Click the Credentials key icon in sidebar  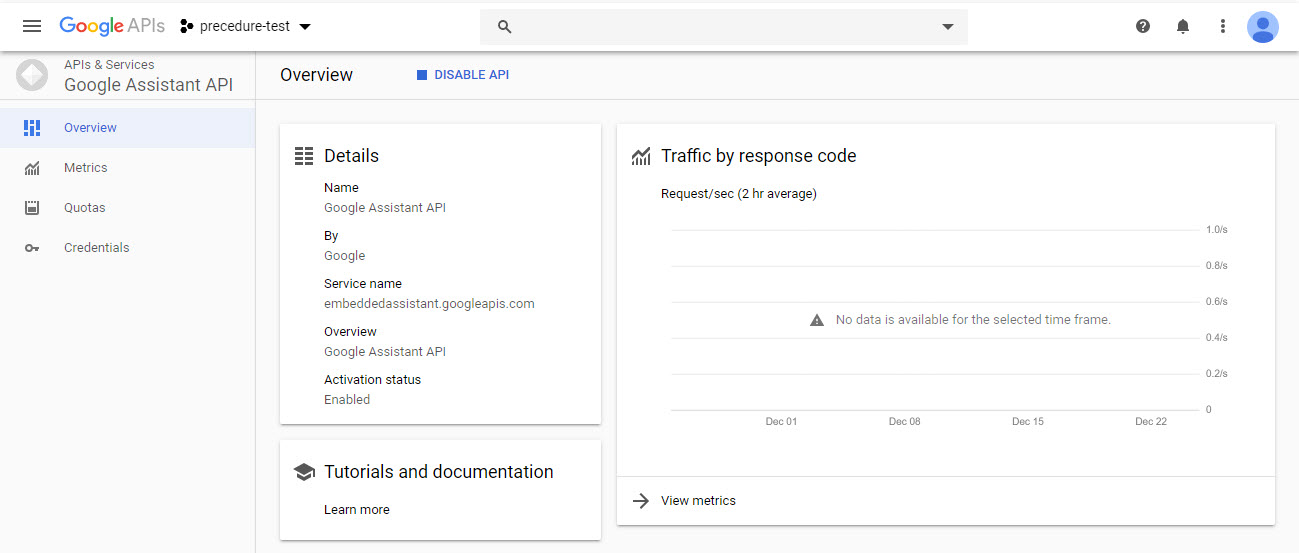pyautogui.click(x=32, y=248)
